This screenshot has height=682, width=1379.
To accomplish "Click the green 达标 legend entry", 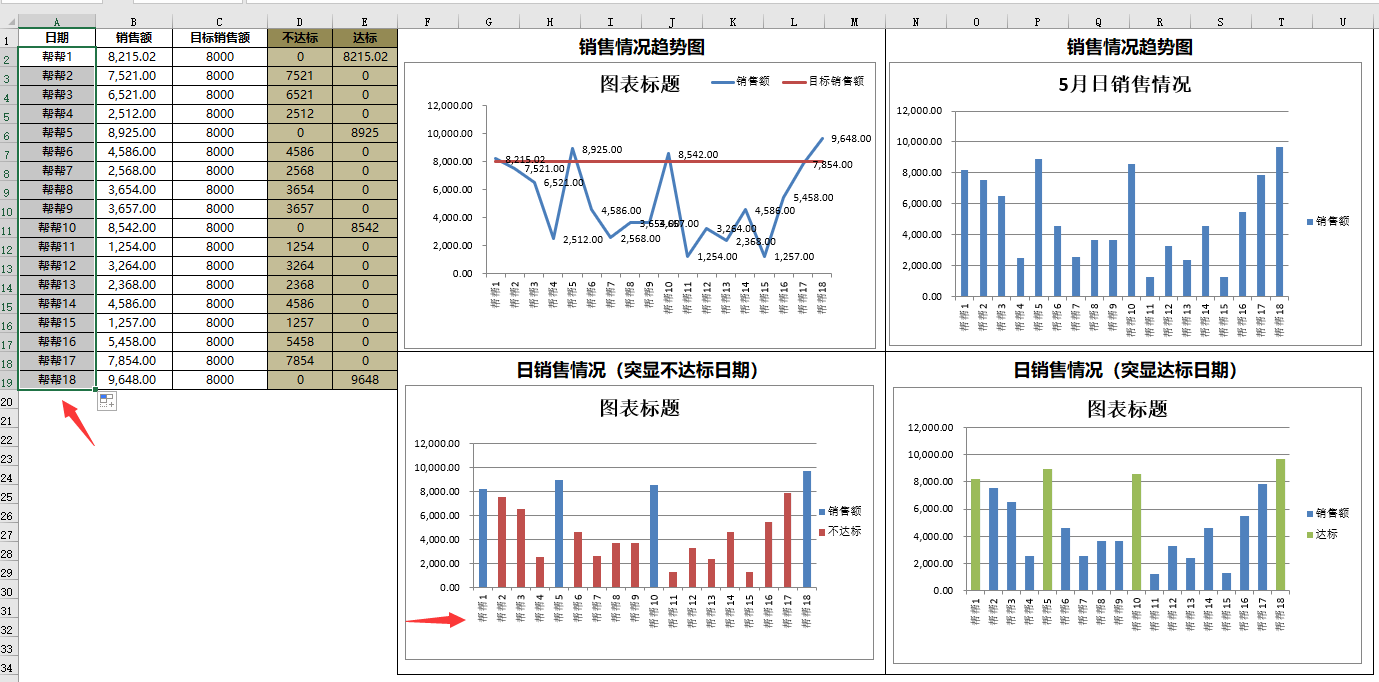I will tap(1321, 534).
